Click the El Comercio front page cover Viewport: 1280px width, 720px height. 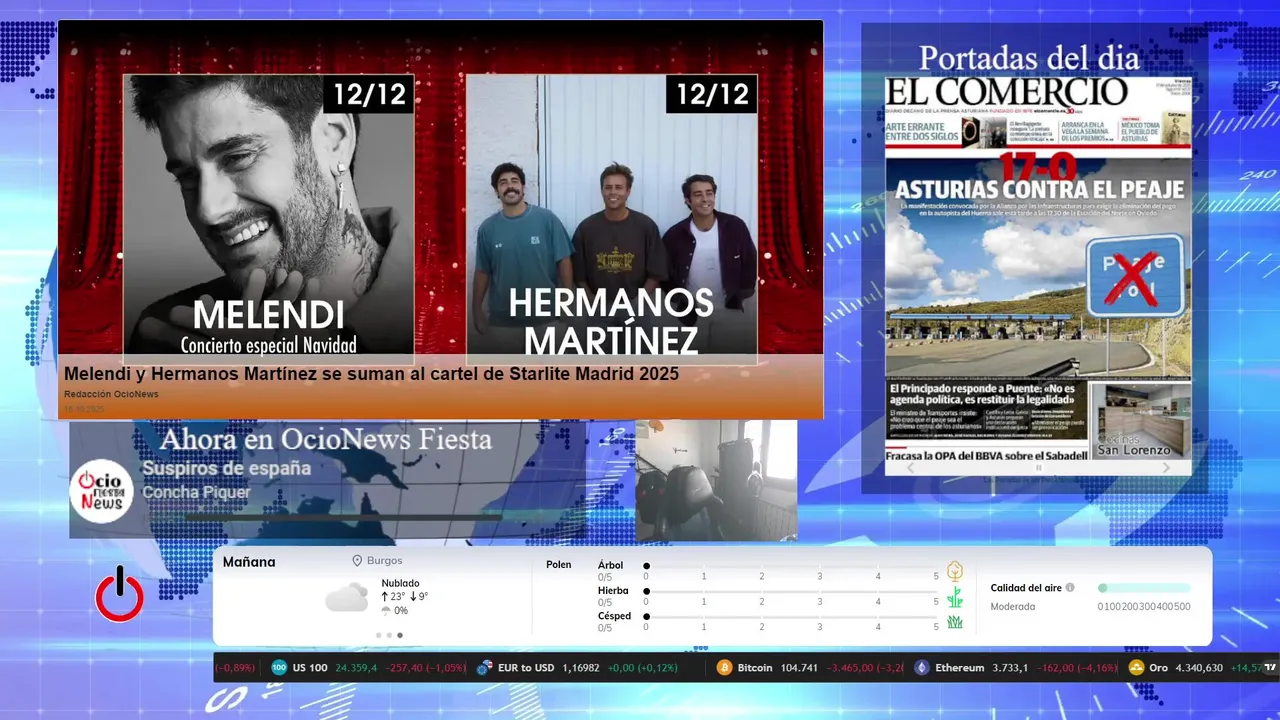1038,268
